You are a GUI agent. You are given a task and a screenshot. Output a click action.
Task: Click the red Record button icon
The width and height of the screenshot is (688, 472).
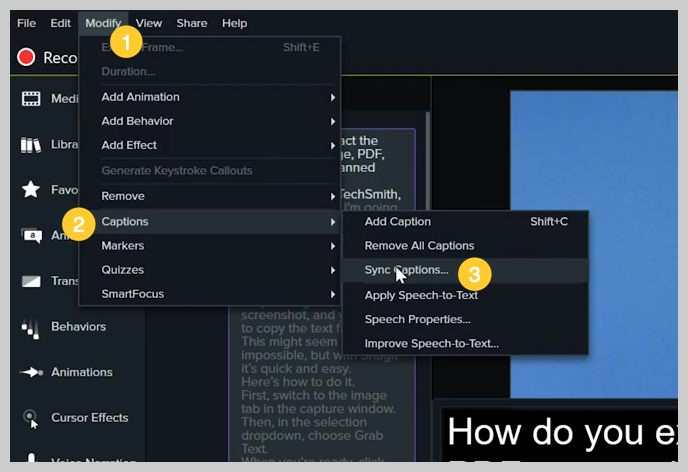26,57
